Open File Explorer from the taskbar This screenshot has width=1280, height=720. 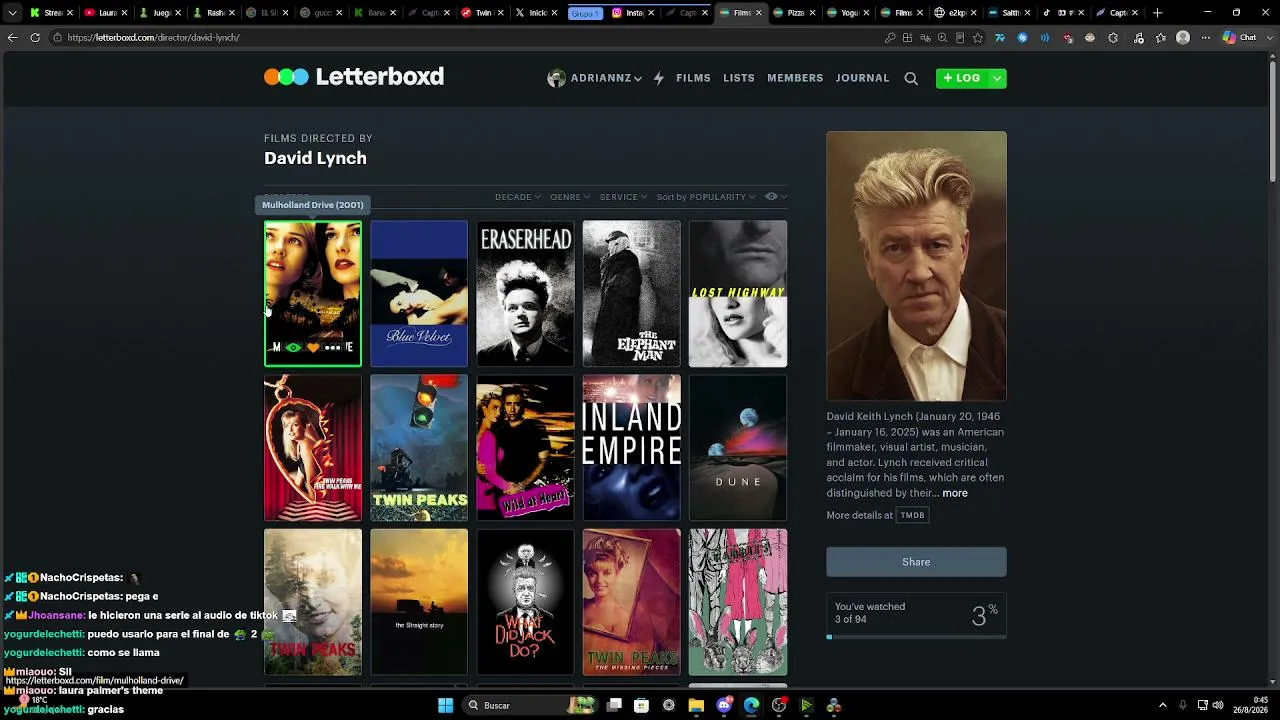pyautogui.click(x=696, y=706)
